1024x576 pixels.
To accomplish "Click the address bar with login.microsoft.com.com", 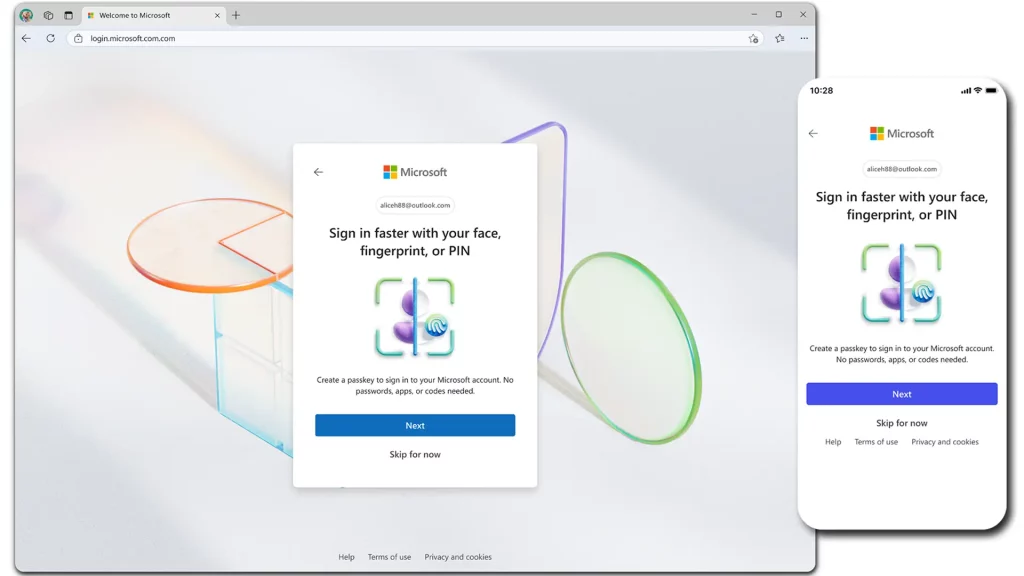I will pos(415,39).
